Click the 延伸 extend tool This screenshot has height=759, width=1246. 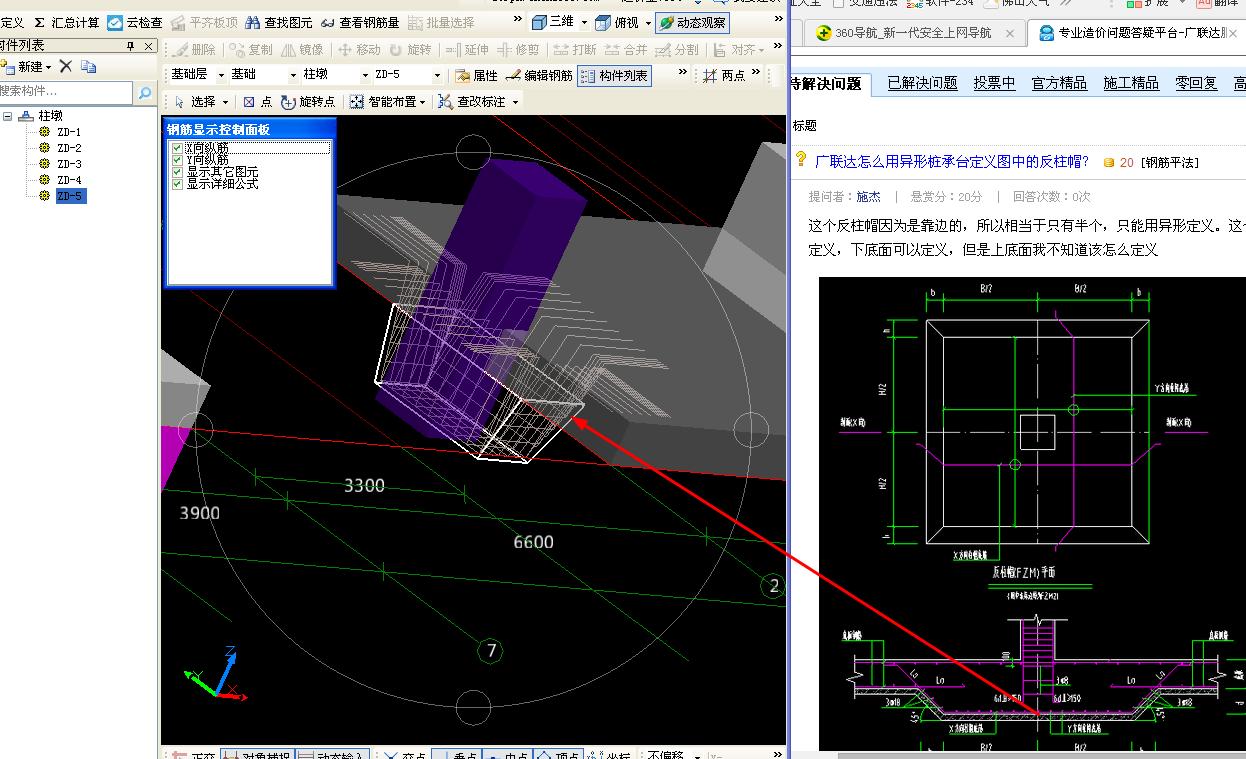pos(467,49)
